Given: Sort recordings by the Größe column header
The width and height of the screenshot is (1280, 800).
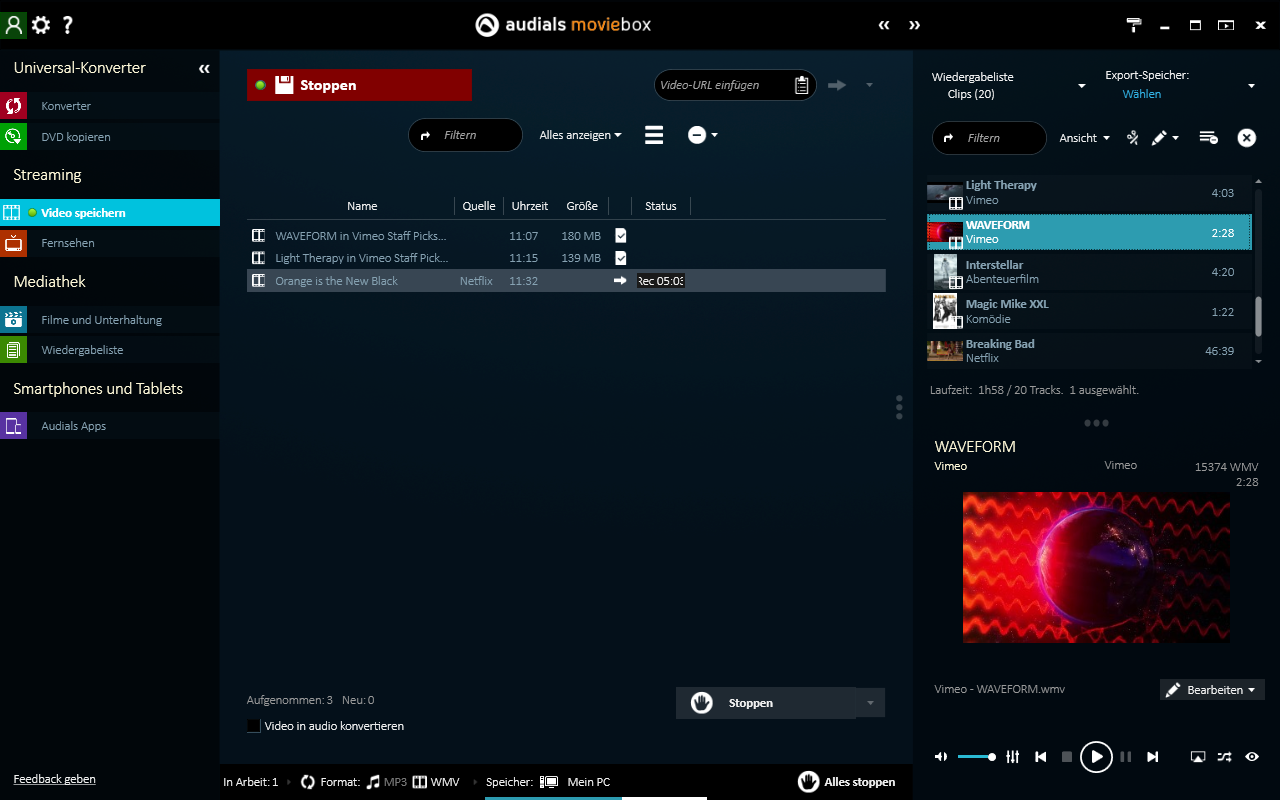Looking at the screenshot, I should tap(582, 206).
